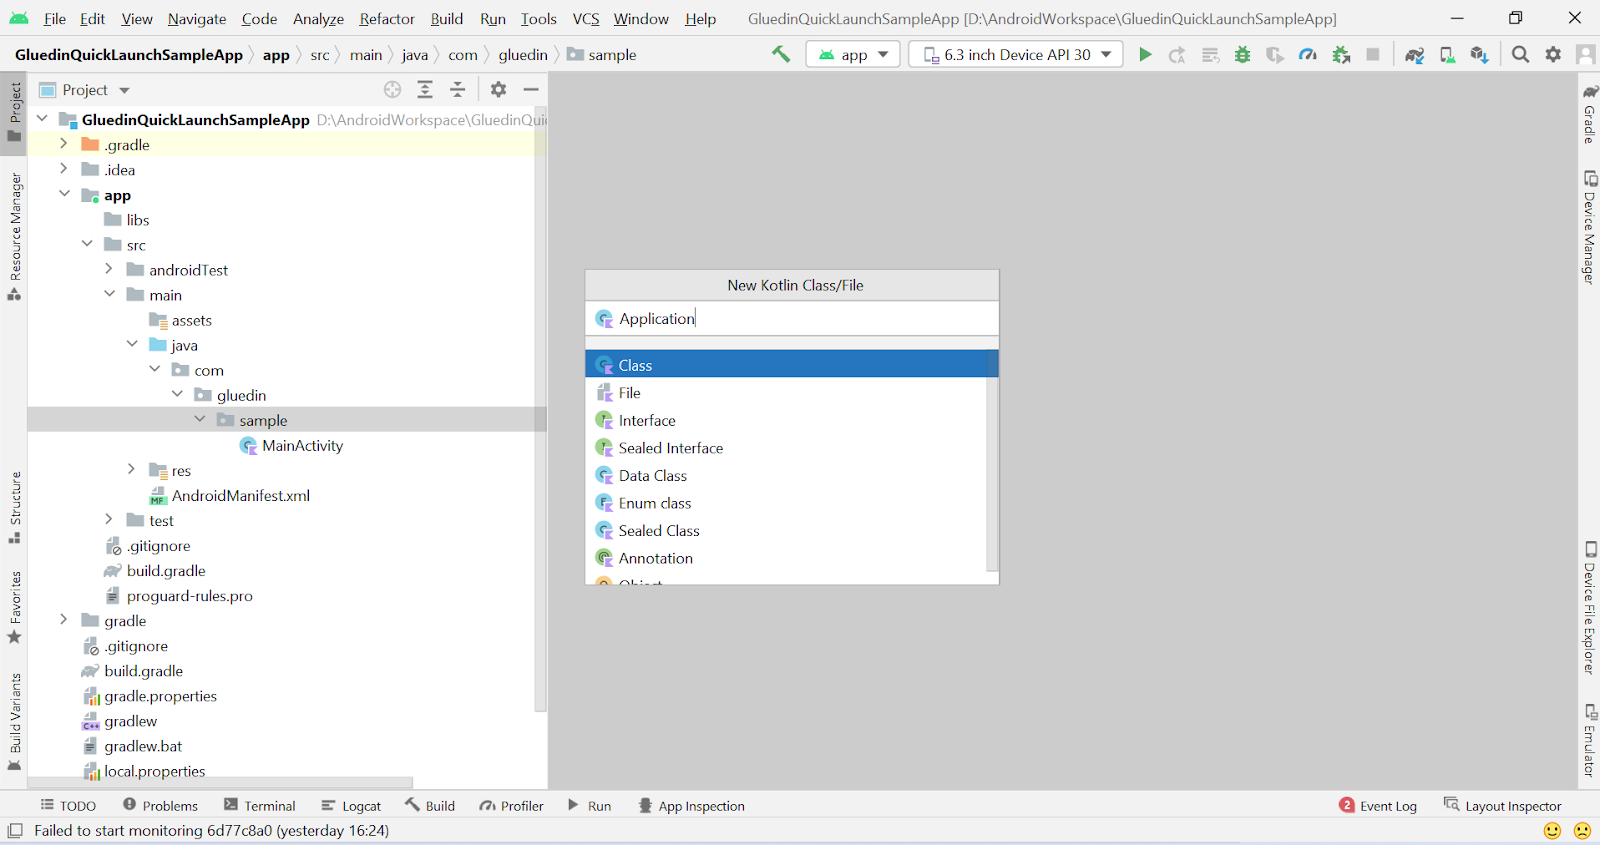Open the Terminal tool window button
Viewport: 1600px width, 845px height.
coord(260,805)
